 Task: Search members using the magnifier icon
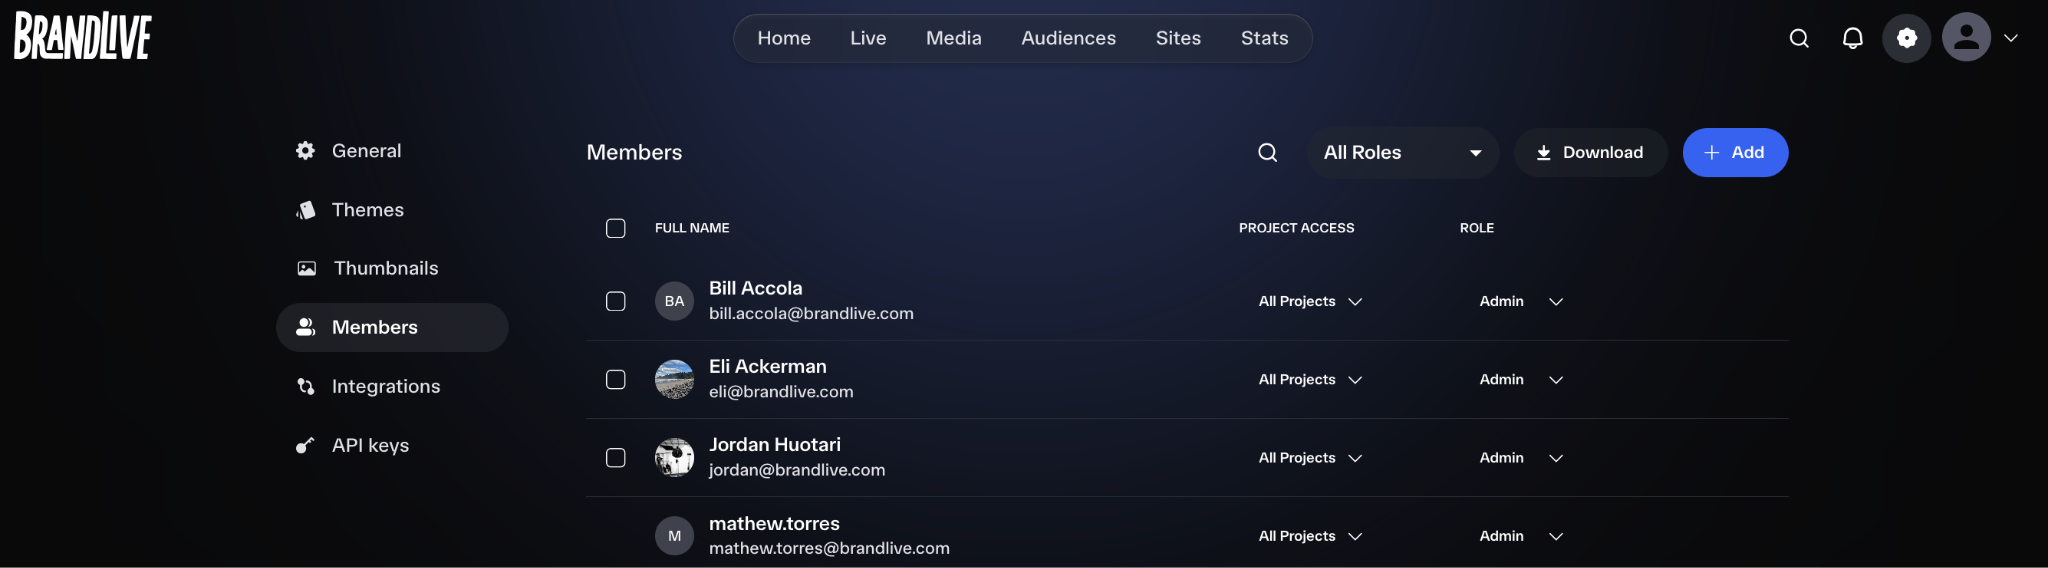[x=1268, y=152]
